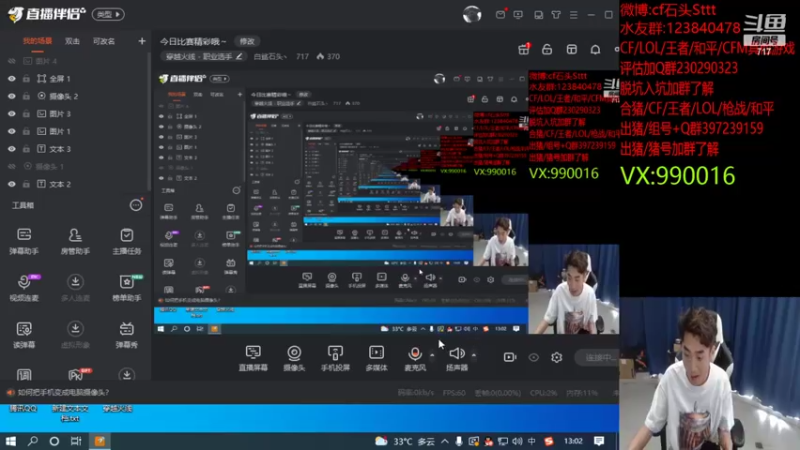Open tip 如何把手机变成电脑摄像头?
This screenshot has height=450, width=800.
coord(63,392)
